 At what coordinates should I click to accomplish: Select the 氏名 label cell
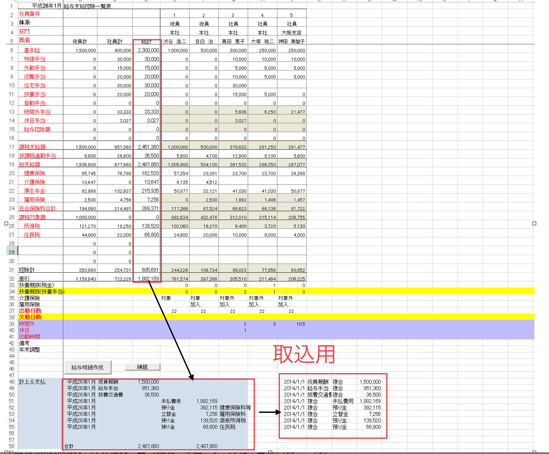coord(25,41)
